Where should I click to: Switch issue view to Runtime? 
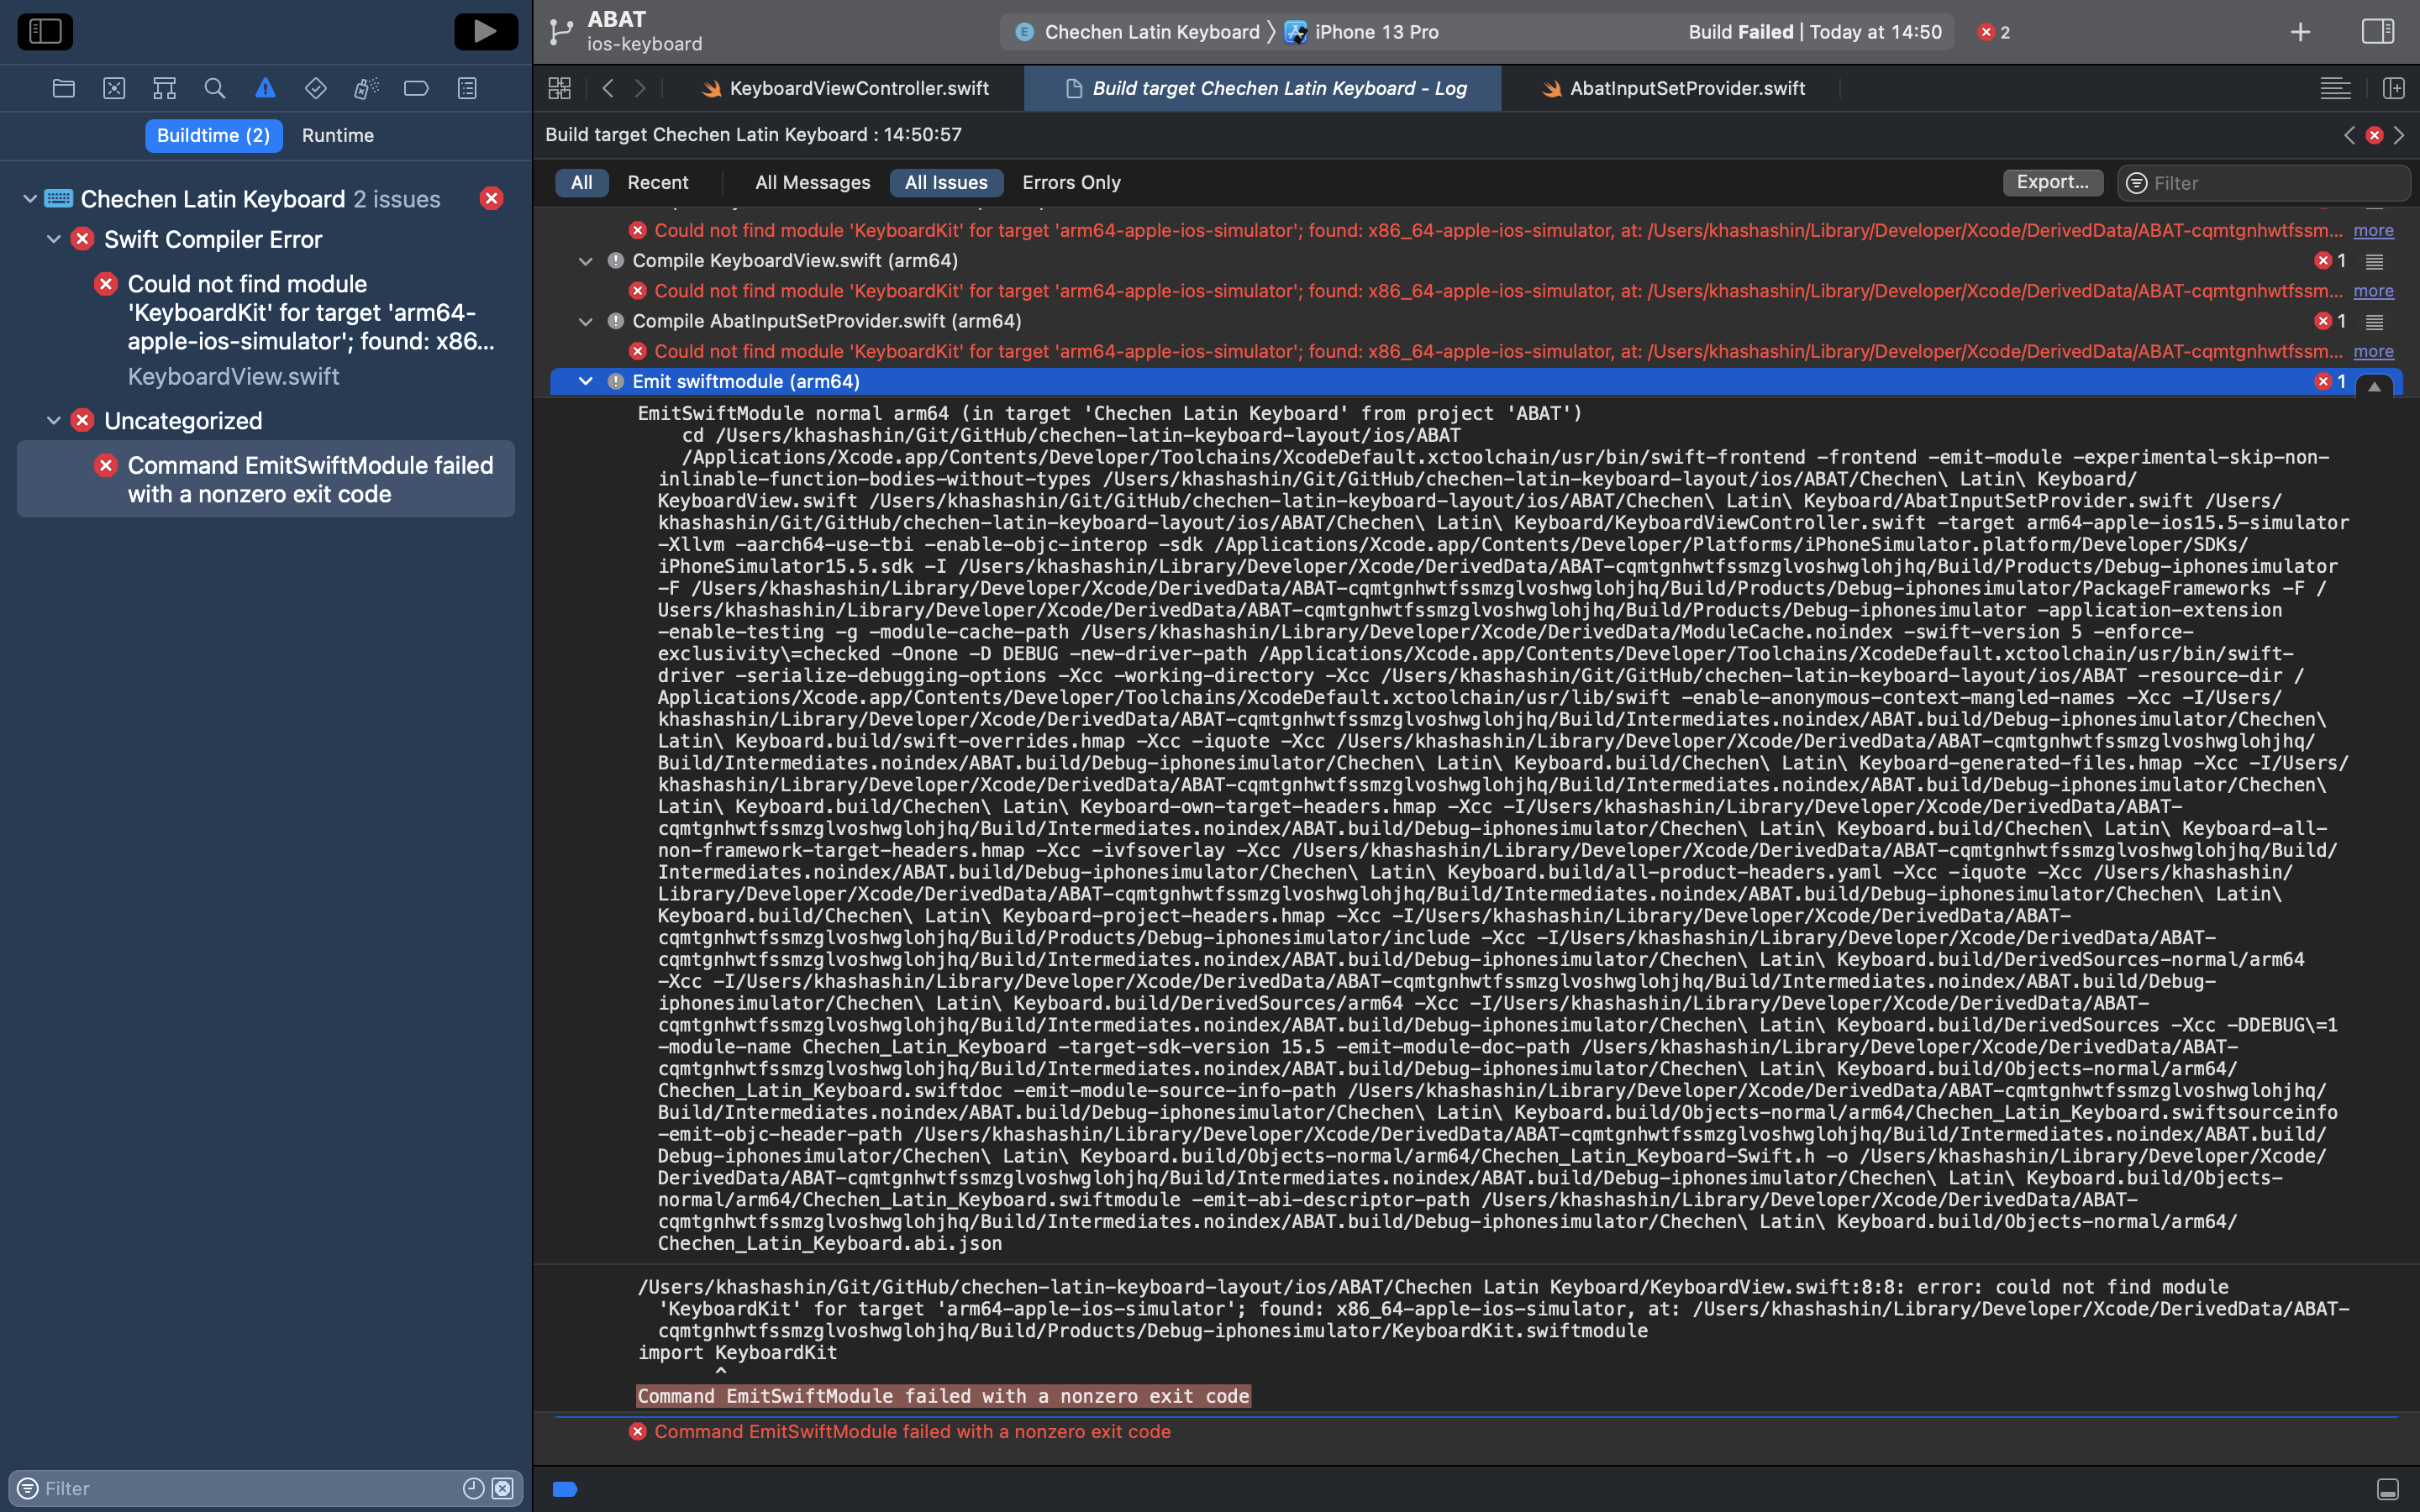(337, 135)
